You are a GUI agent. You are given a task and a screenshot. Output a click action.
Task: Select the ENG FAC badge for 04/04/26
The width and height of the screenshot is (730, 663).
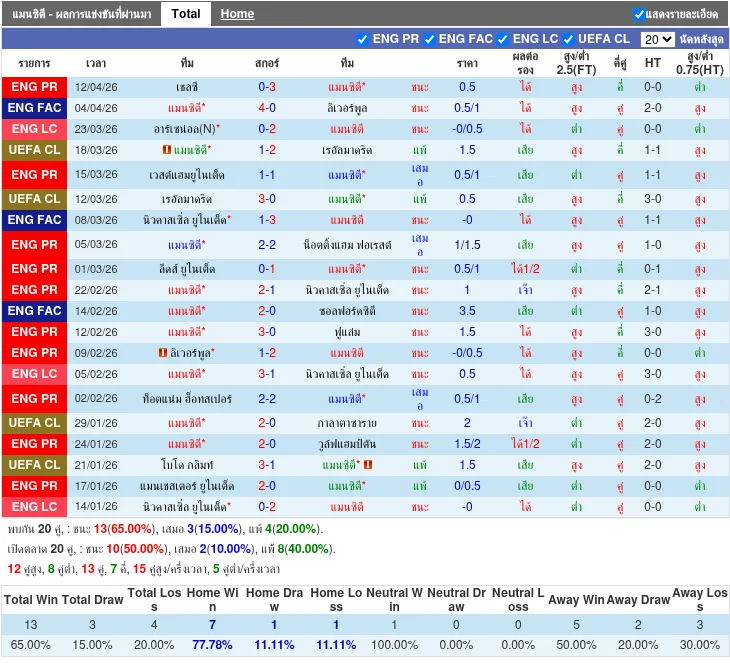click(35, 108)
